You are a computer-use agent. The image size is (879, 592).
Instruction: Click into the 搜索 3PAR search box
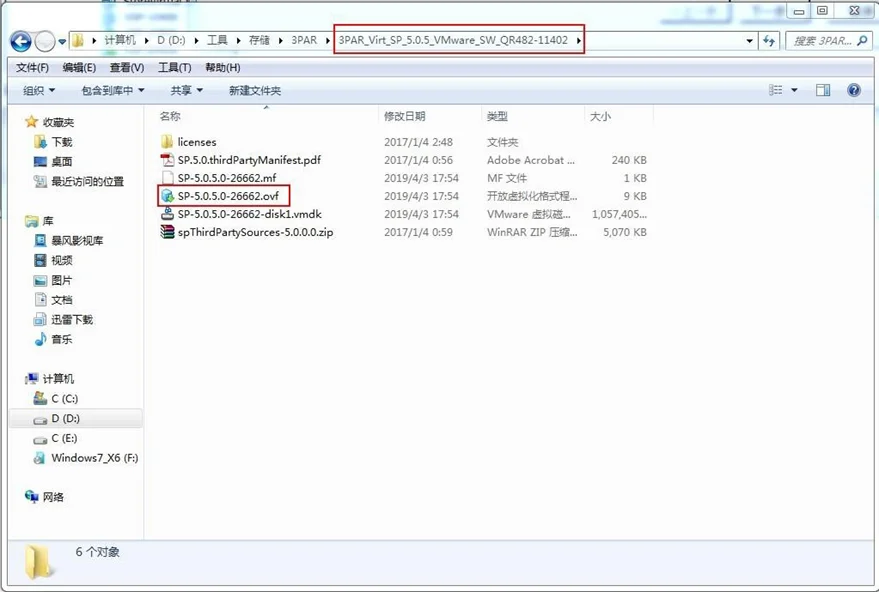823,41
